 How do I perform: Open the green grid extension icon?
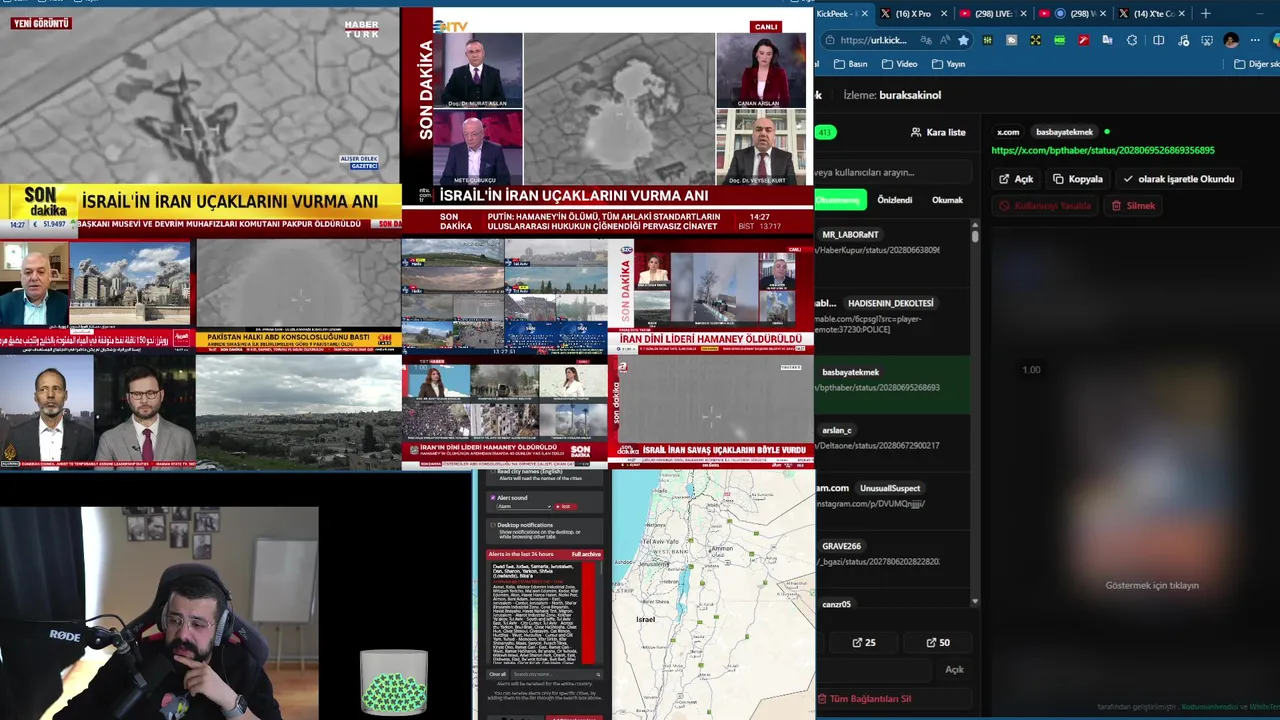[x=987, y=40]
